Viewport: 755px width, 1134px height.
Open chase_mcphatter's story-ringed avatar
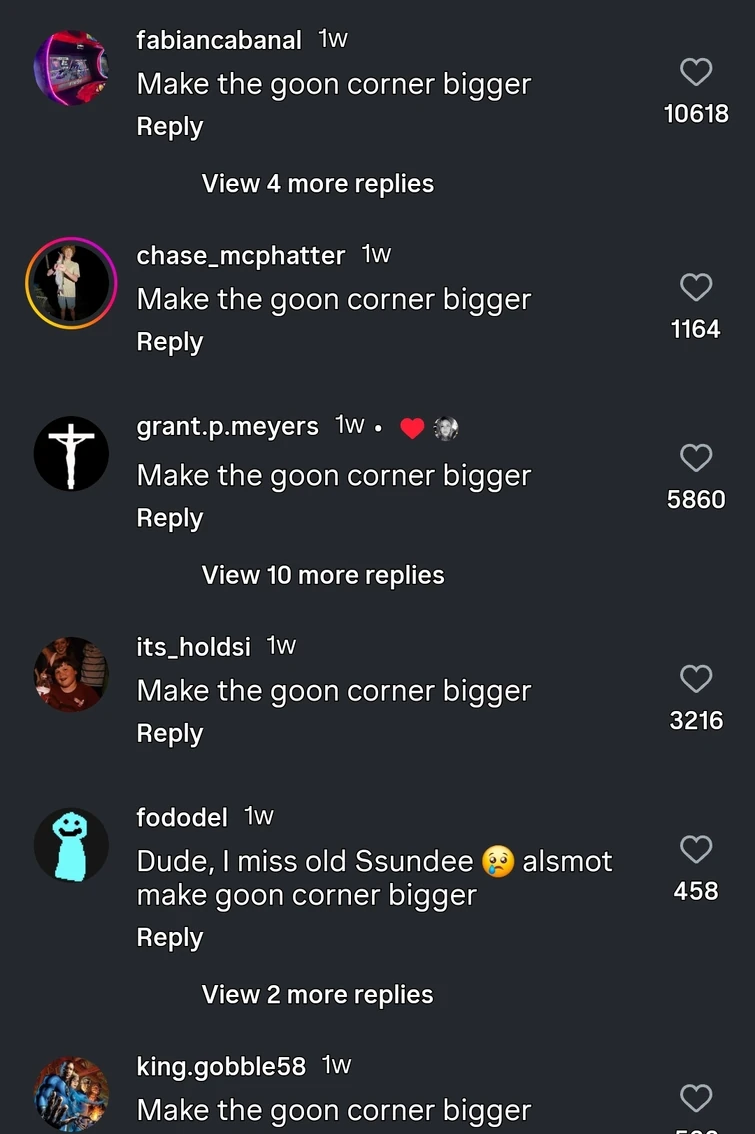coord(71,283)
